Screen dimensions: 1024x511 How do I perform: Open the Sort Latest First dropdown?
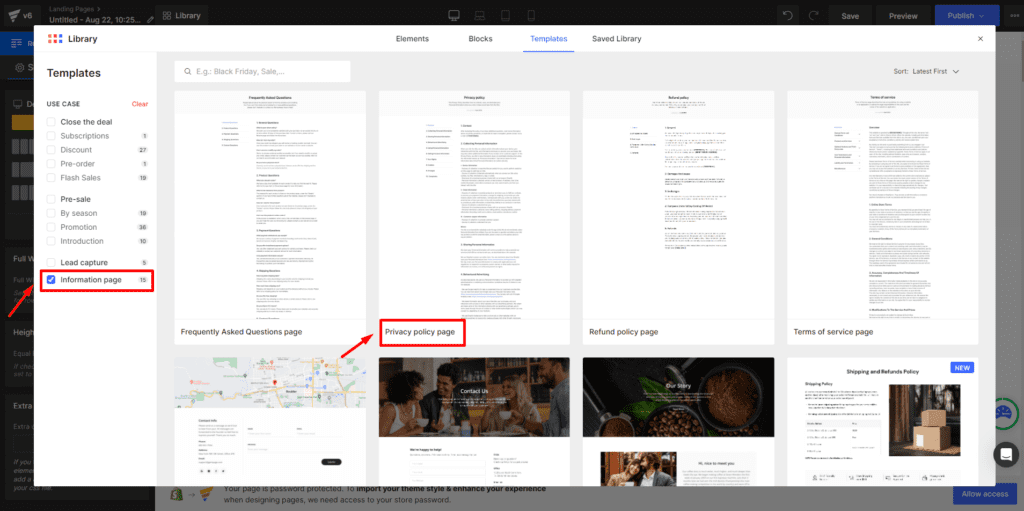(927, 71)
